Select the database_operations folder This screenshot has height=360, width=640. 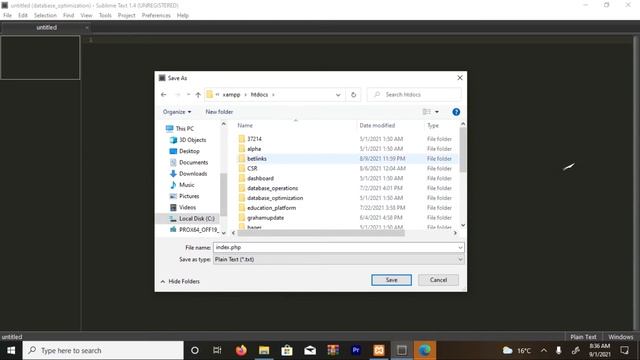pos(273,188)
